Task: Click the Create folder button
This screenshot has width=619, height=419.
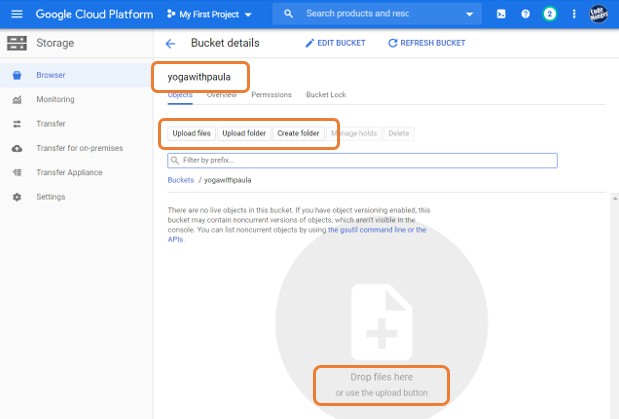Action: coord(298,133)
